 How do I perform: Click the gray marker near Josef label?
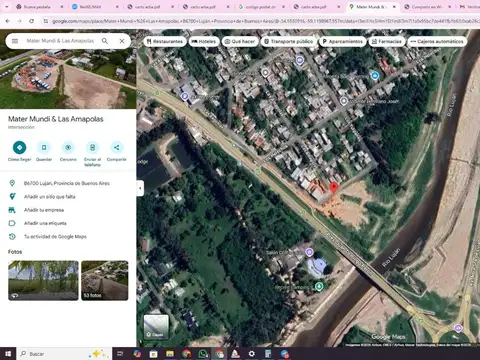point(344,101)
